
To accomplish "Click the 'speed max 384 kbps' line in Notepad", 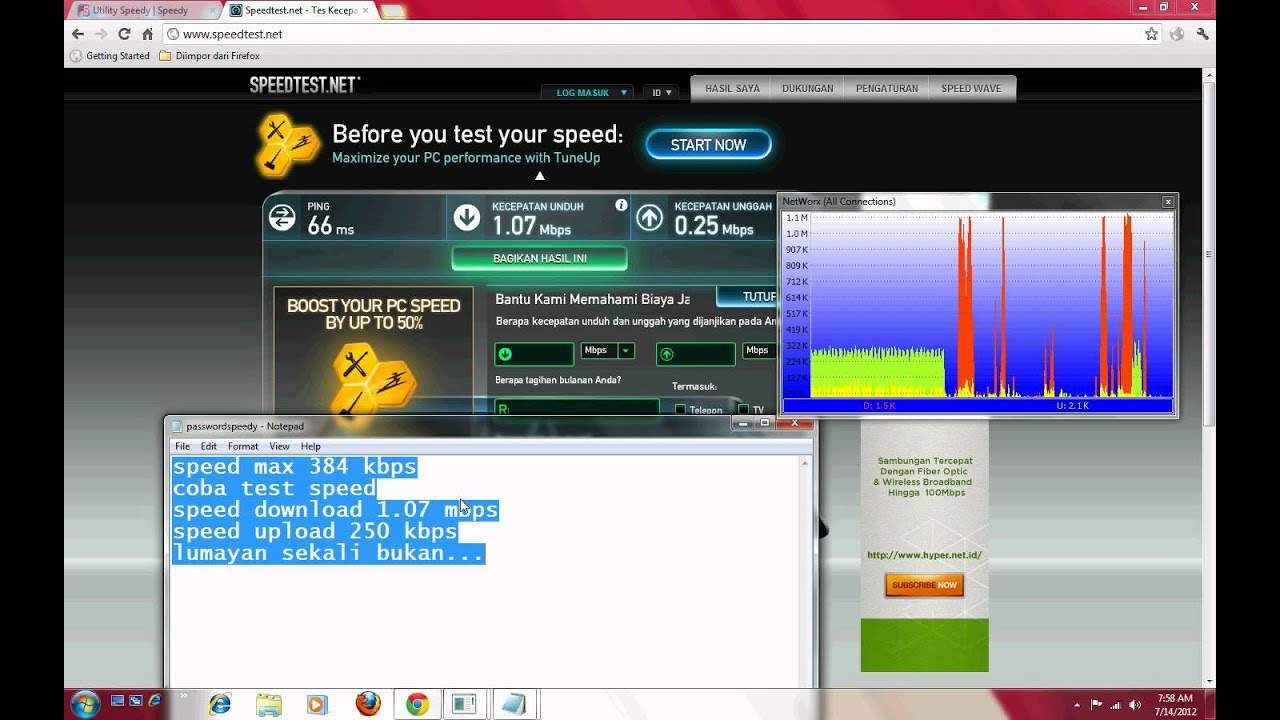I will point(294,467).
